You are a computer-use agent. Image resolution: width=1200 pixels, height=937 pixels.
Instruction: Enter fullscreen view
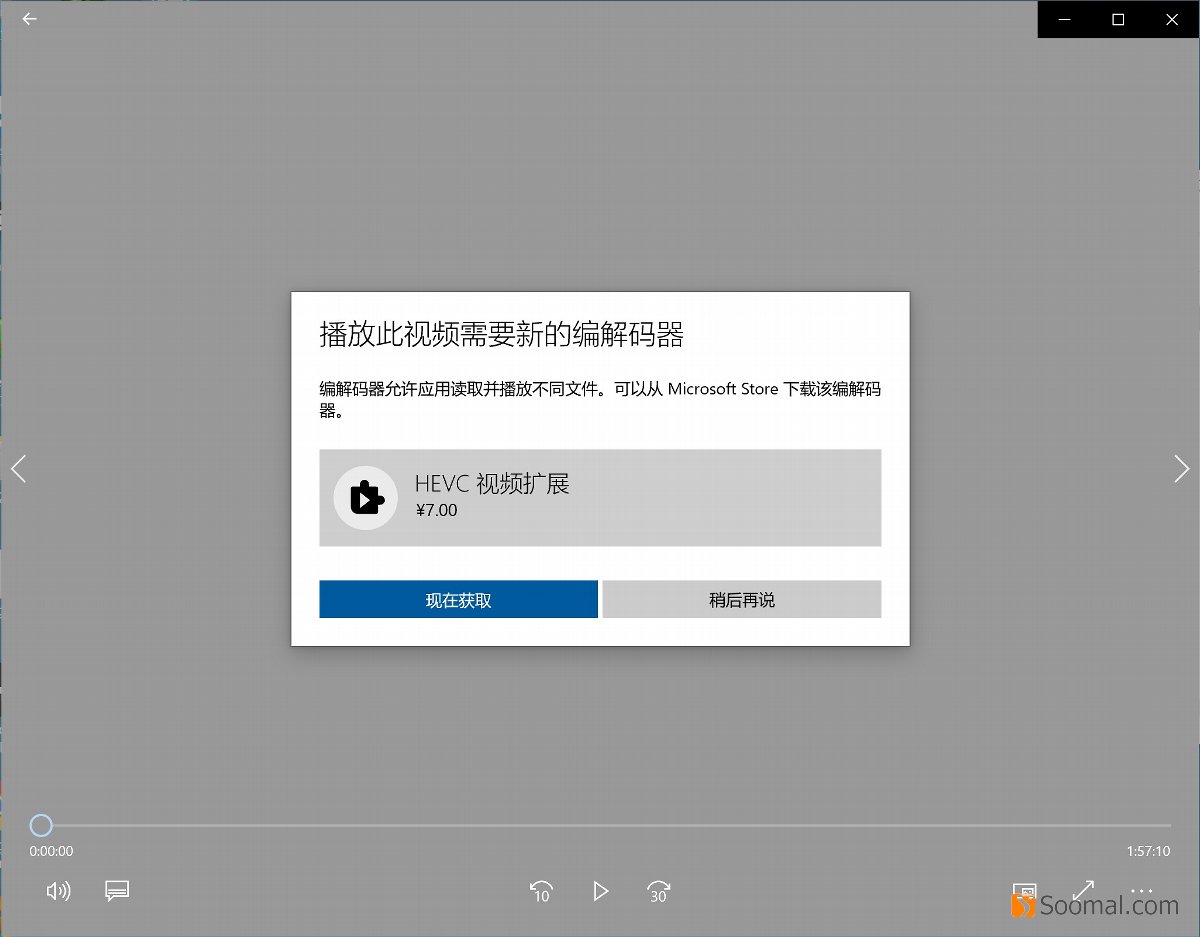pyautogui.click(x=1082, y=891)
